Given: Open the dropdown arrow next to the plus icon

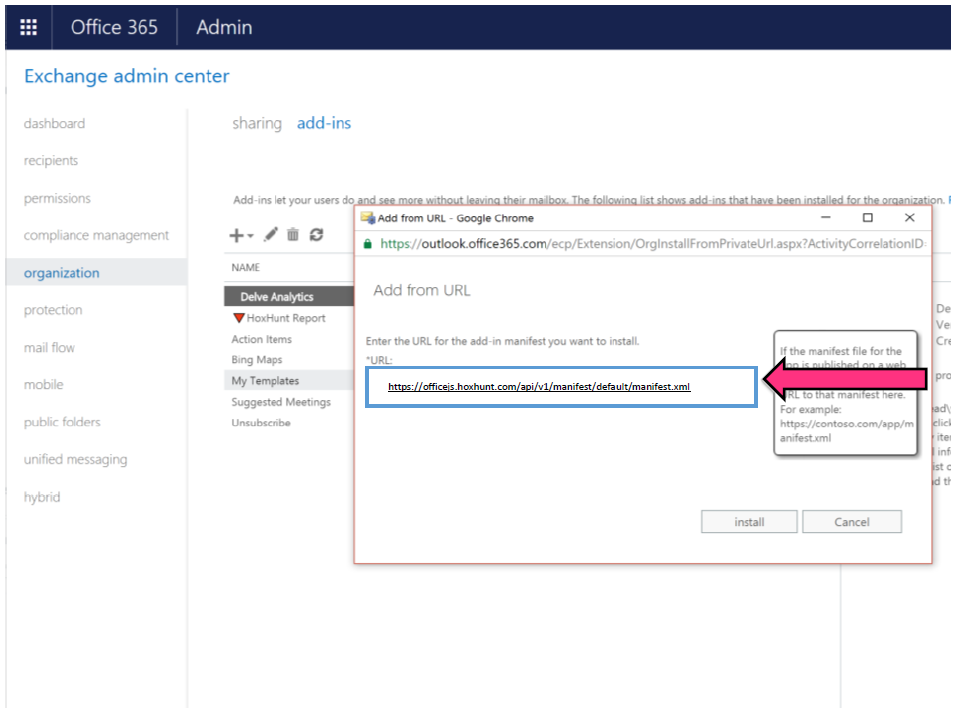Looking at the screenshot, I should [x=250, y=236].
